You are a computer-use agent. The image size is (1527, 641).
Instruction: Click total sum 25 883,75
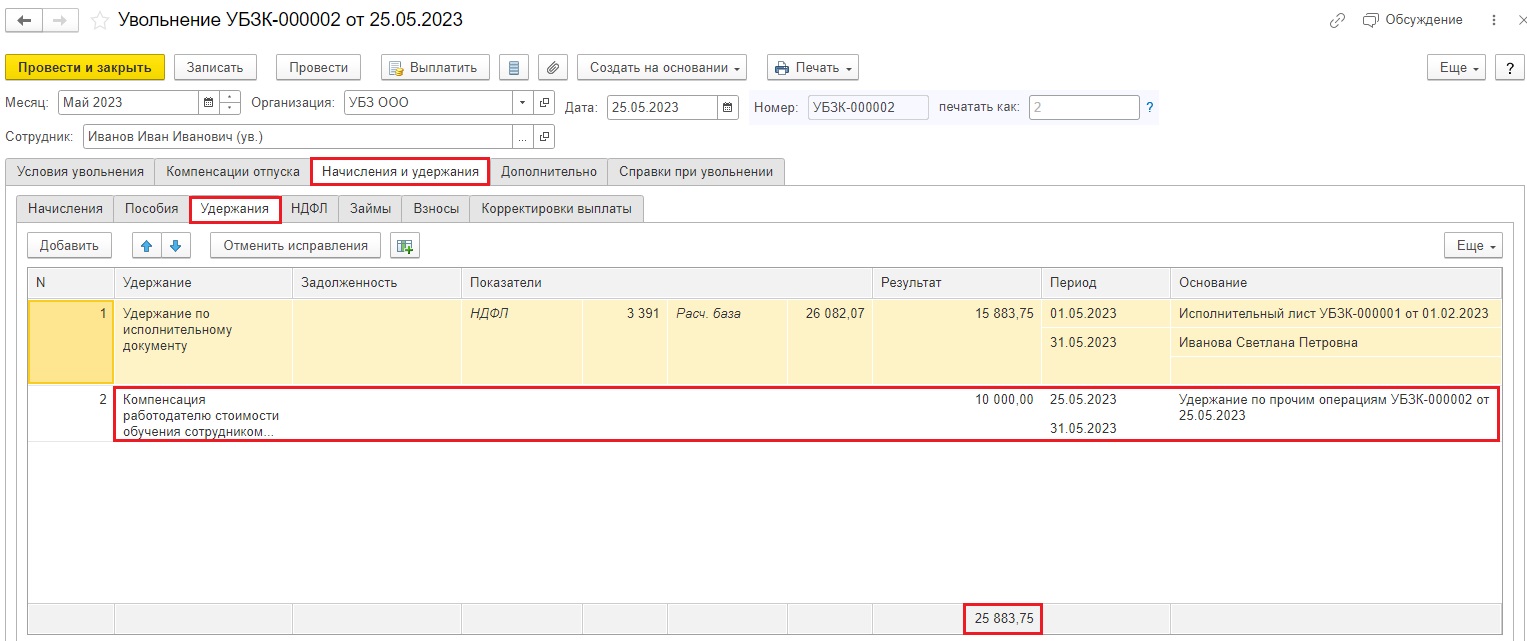1003,620
